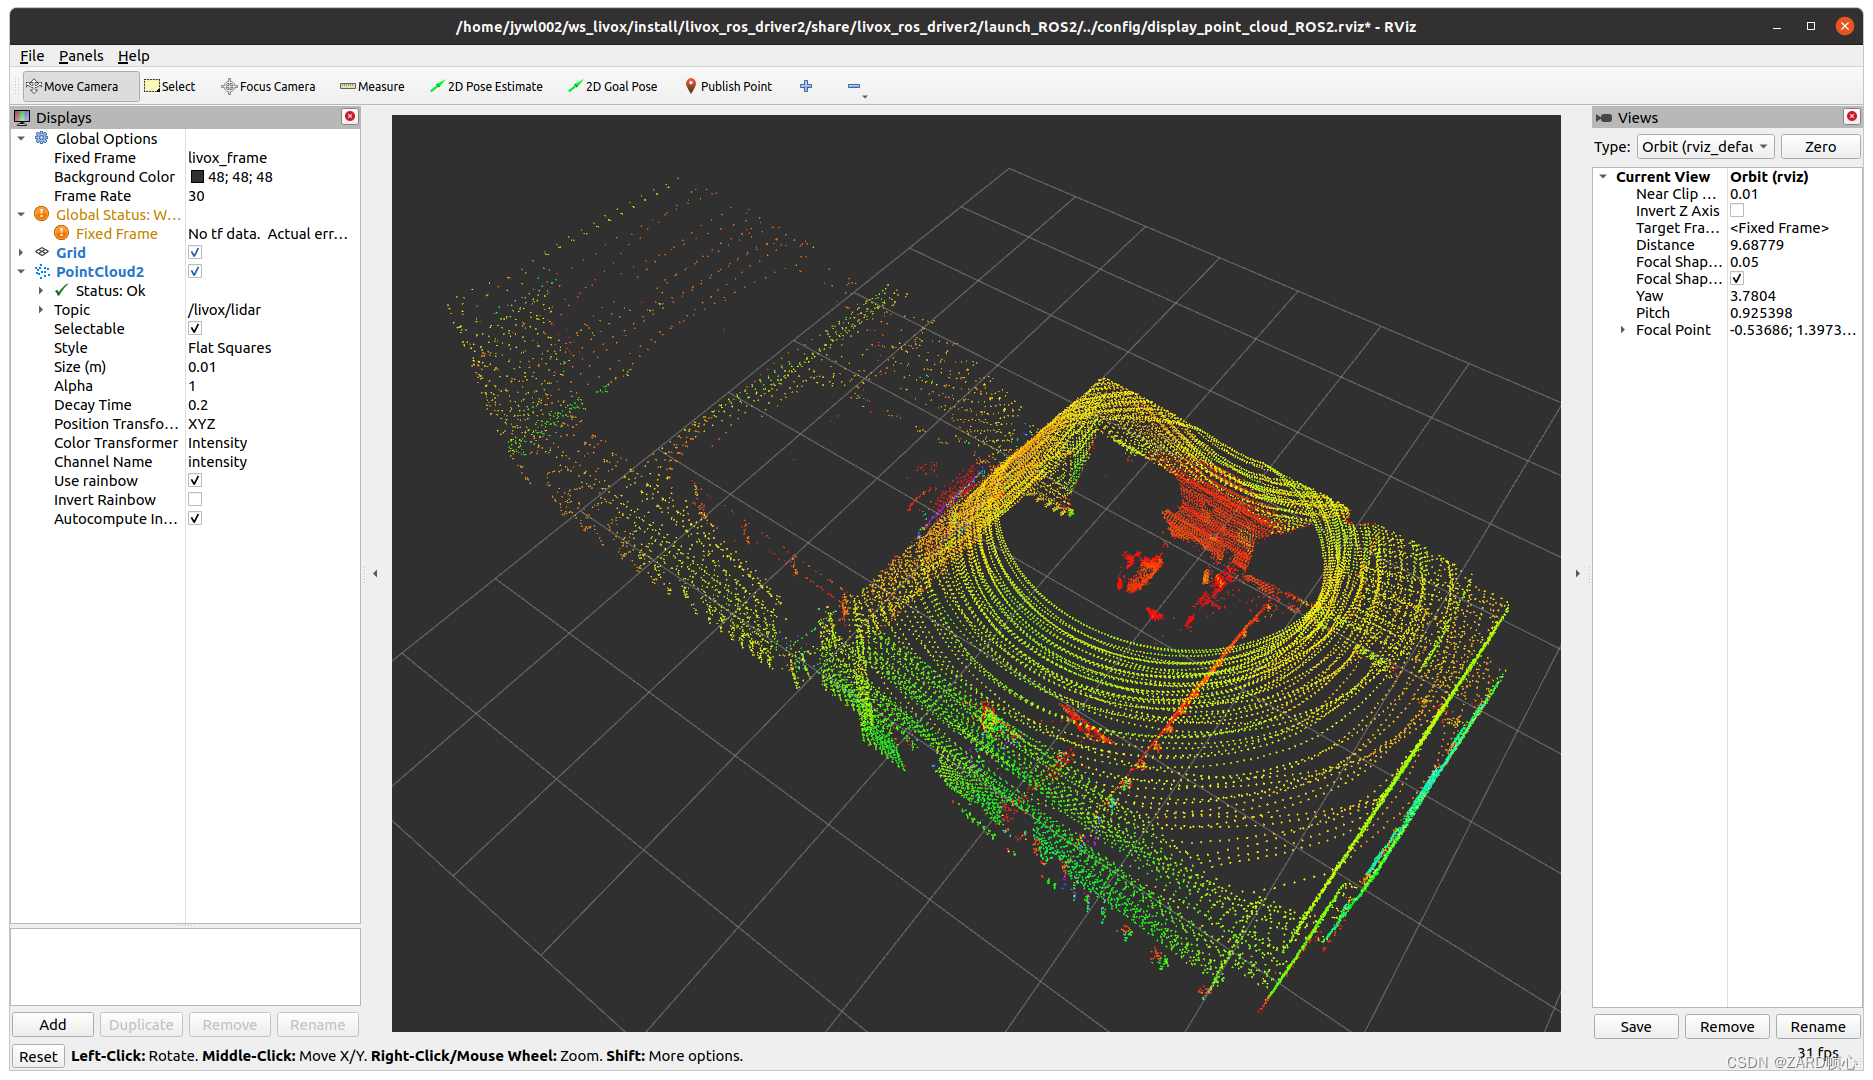Click the Status Ok checkmark icon
Image resolution: width=1873 pixels, height=1080 pixels.
pos(61,290)
